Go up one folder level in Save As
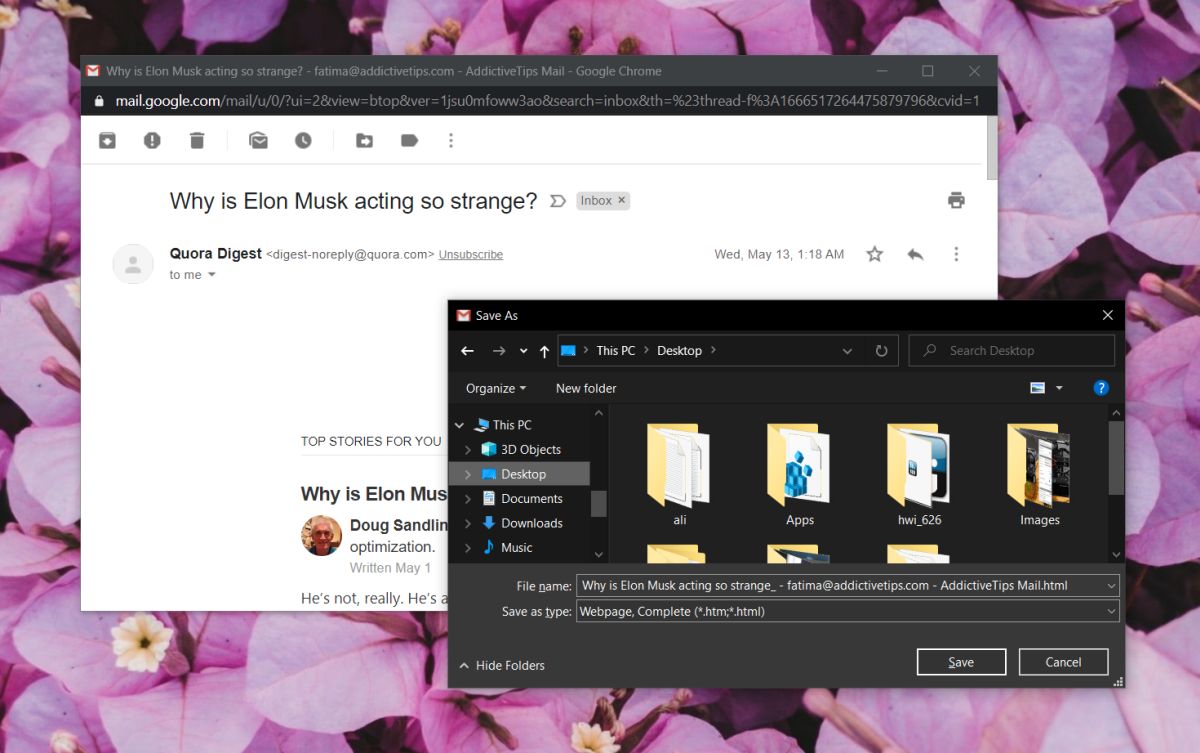Screen dimensions: 1200x753 (x=544, y=351)
